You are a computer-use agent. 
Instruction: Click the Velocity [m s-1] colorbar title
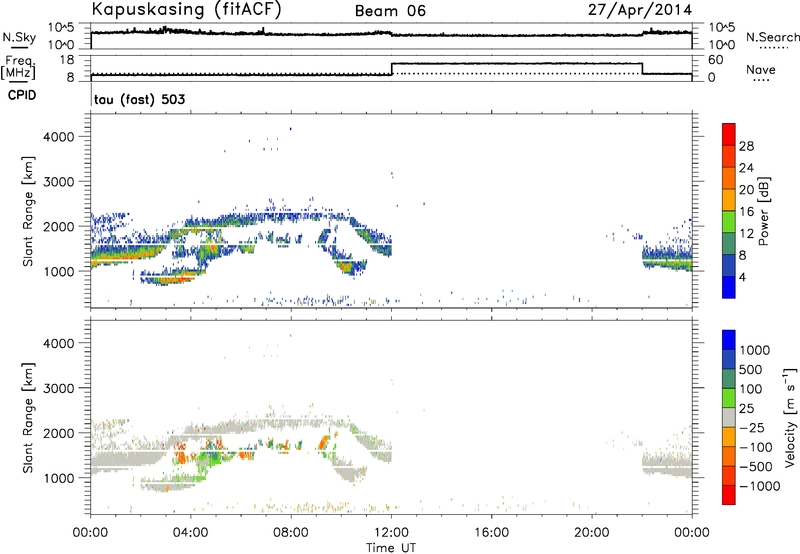790,417
